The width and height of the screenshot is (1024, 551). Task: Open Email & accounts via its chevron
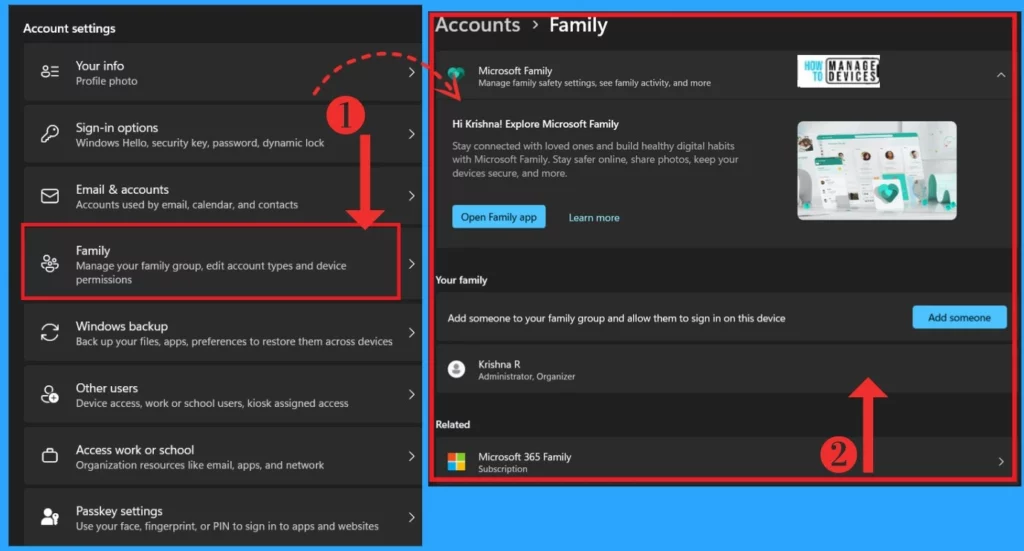click(x=411, y=196)
